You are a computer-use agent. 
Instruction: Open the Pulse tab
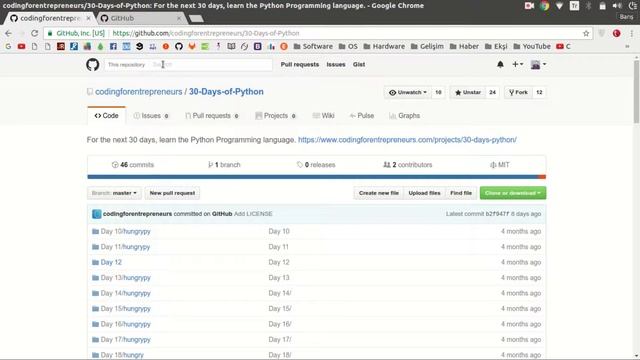pos(362,116)
